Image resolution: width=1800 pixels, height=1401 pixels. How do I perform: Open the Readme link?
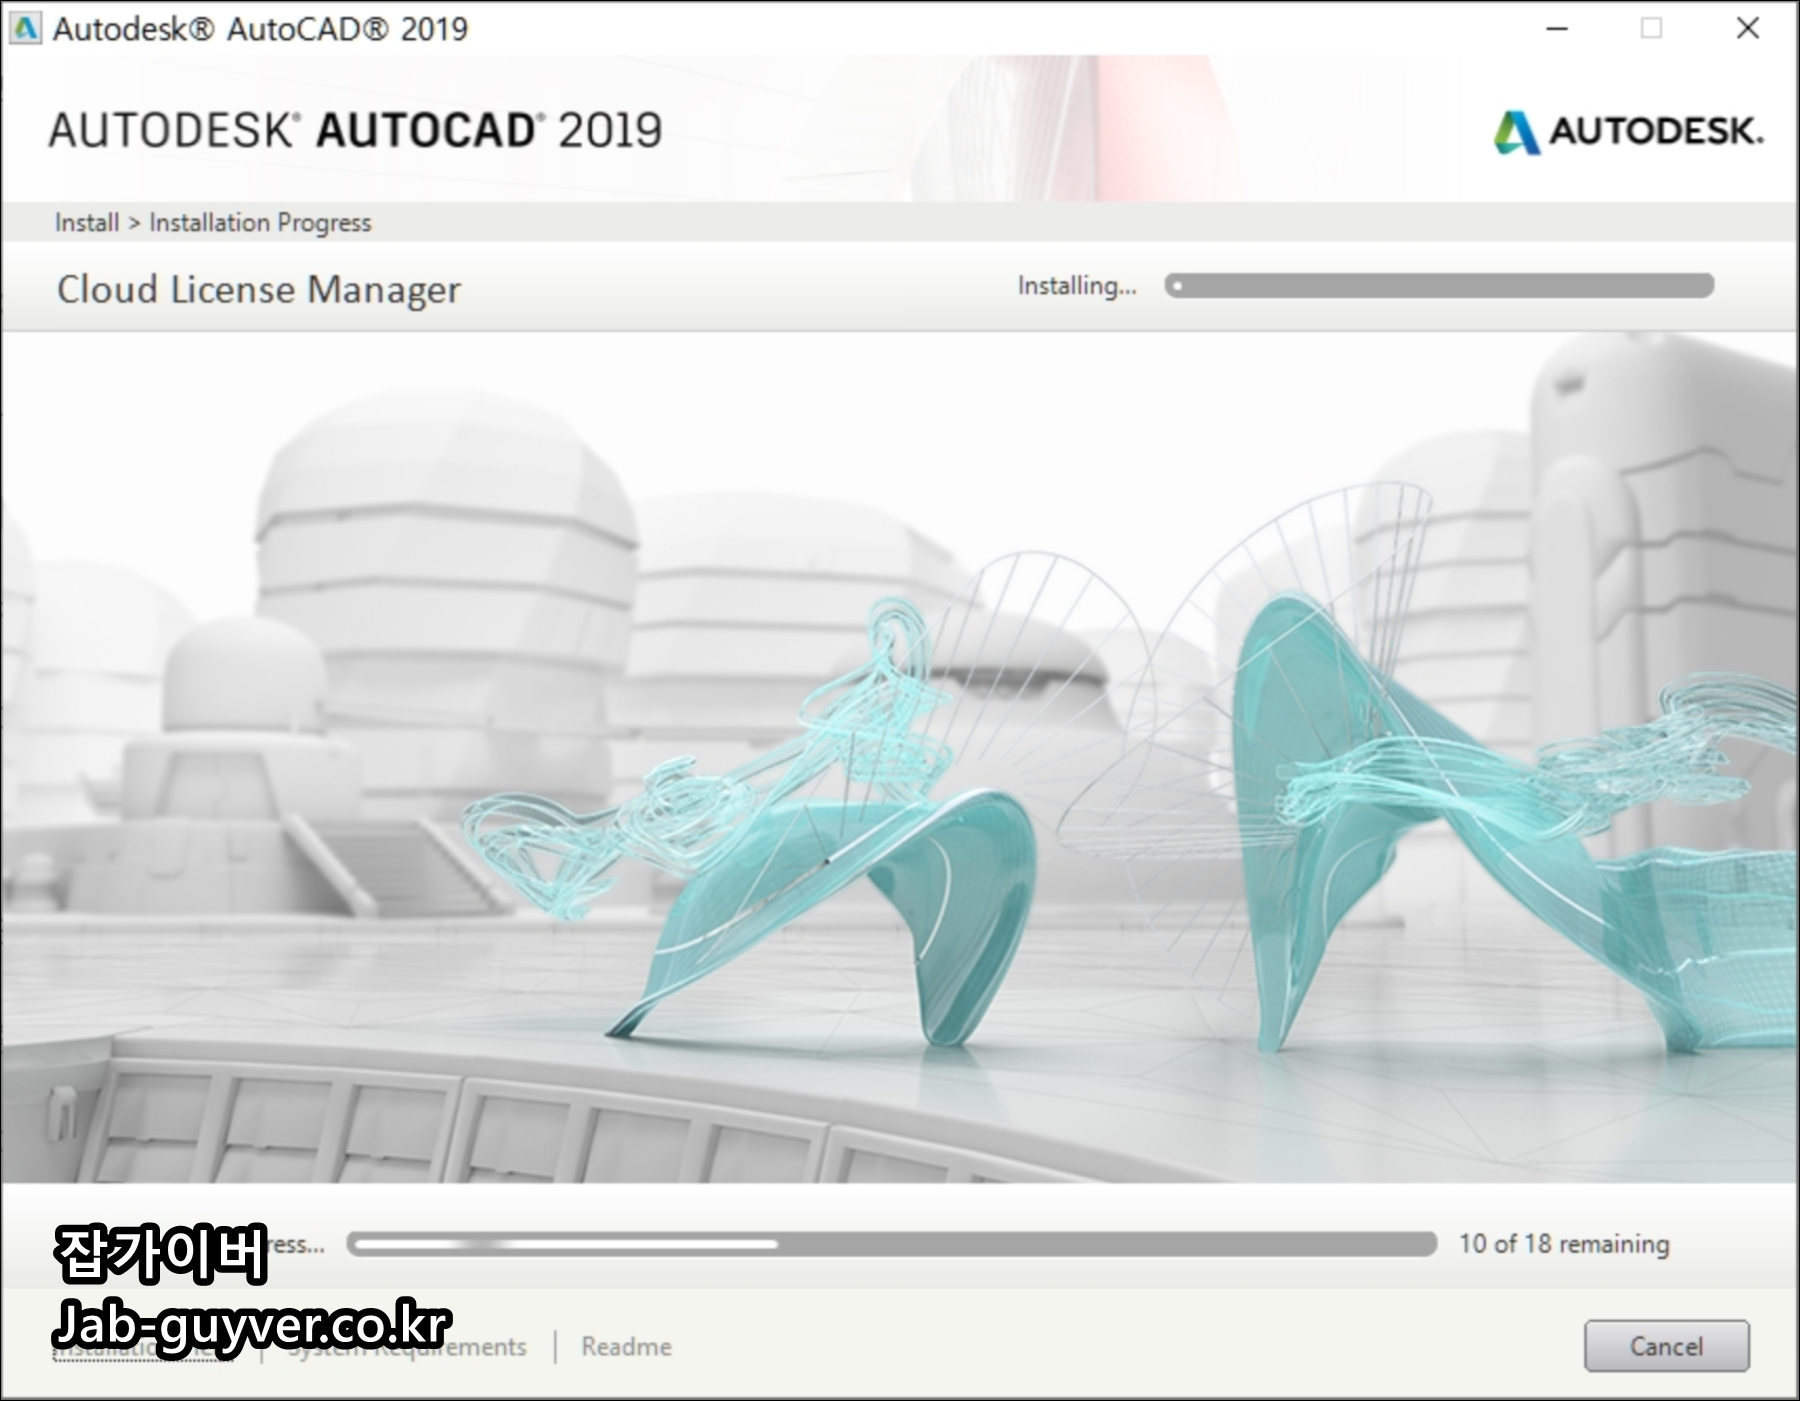(626, 1347)
